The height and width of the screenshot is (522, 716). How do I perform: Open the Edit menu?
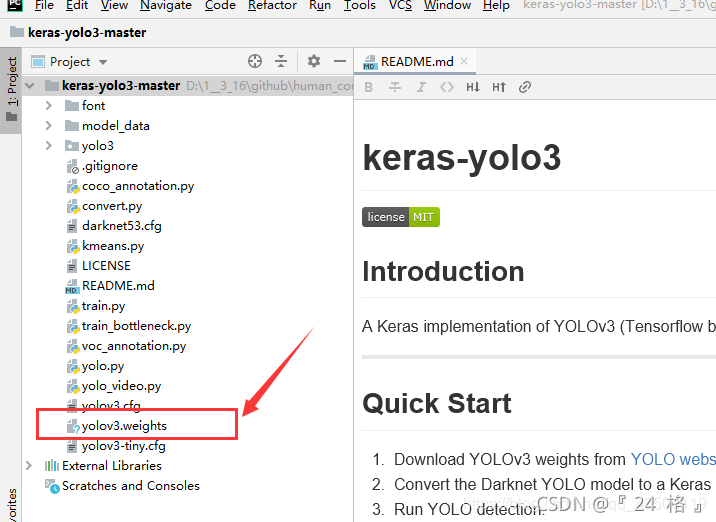coord(77,5)
